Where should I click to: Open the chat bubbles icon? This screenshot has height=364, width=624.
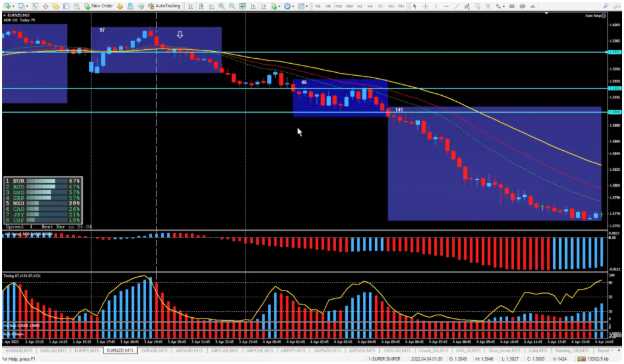click(x=616, y=6)
